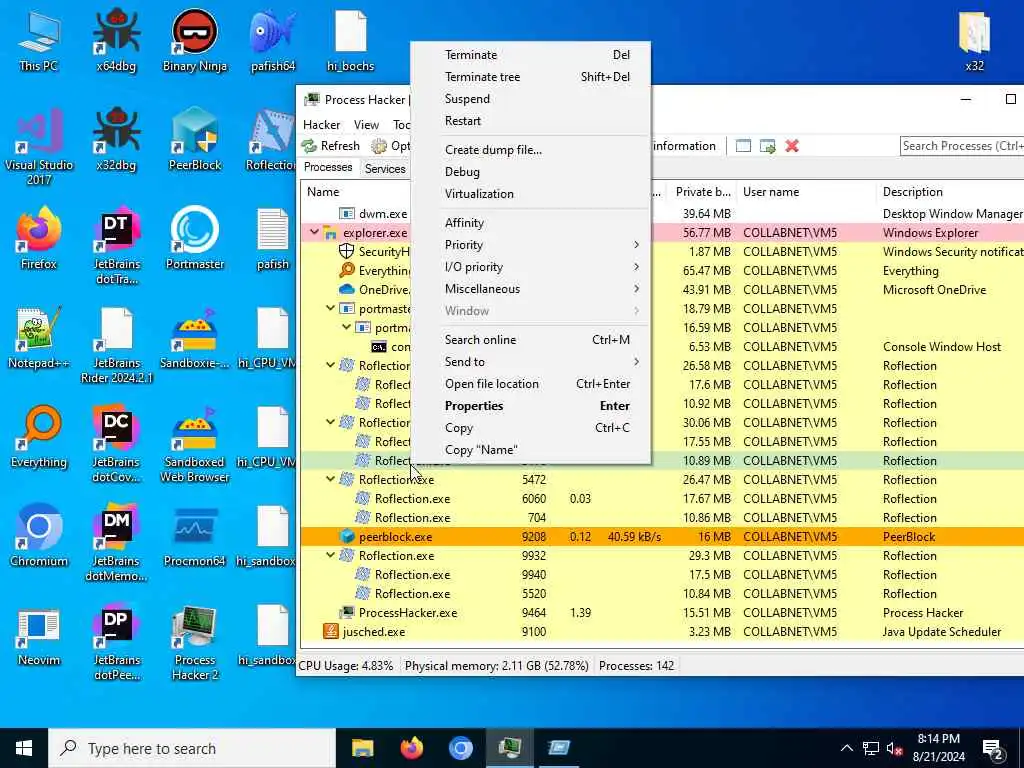Show hidden tray icons chevron

pos(846,748)
